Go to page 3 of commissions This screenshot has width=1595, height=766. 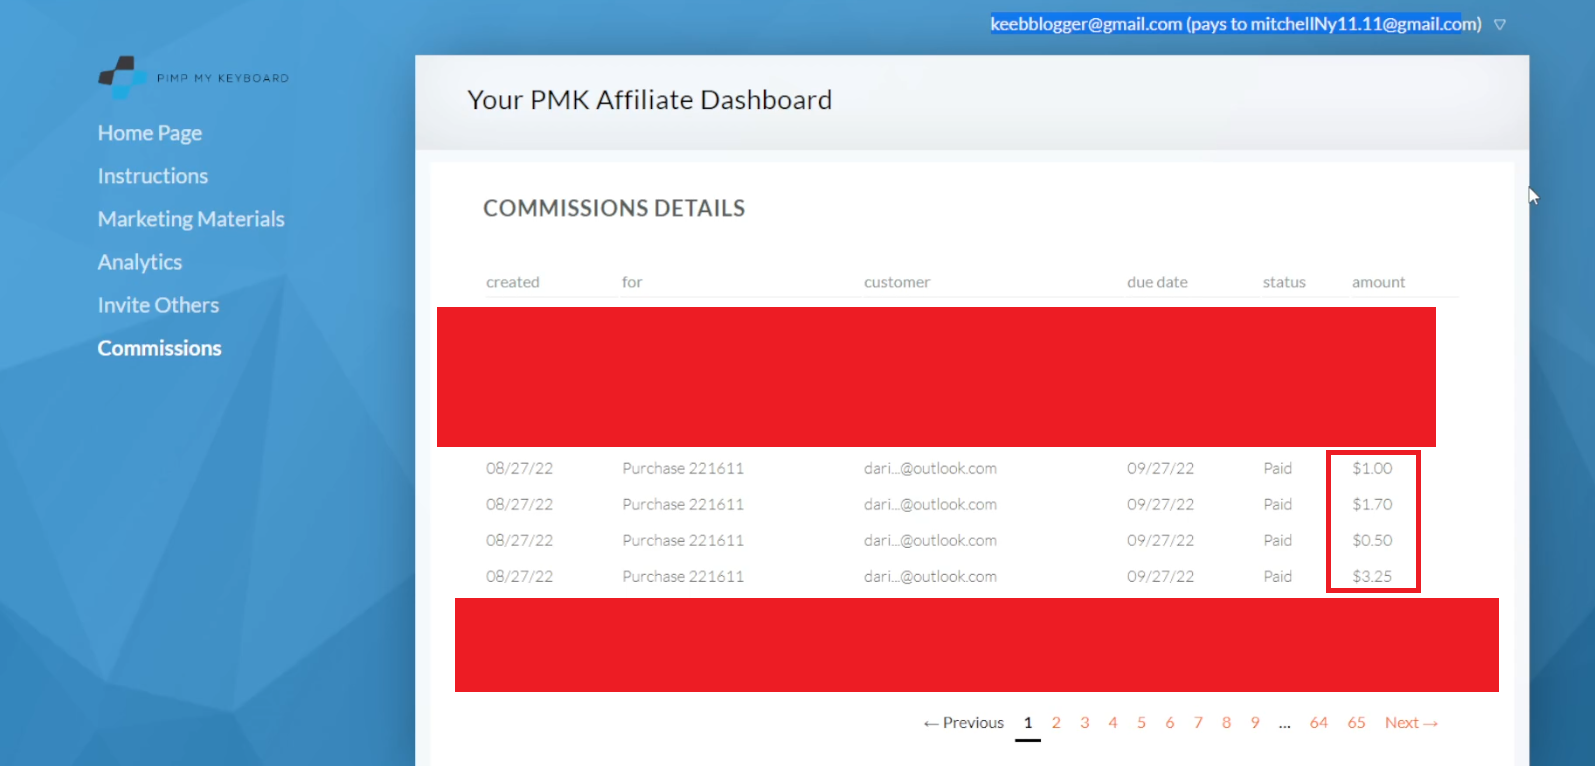(1084, 723)
